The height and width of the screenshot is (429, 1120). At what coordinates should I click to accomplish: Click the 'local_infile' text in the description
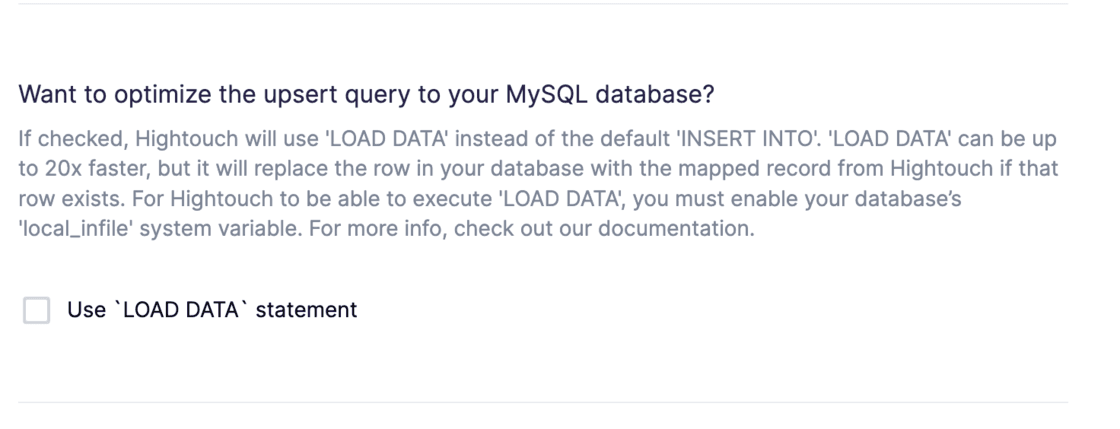click(x=71, y=227)
